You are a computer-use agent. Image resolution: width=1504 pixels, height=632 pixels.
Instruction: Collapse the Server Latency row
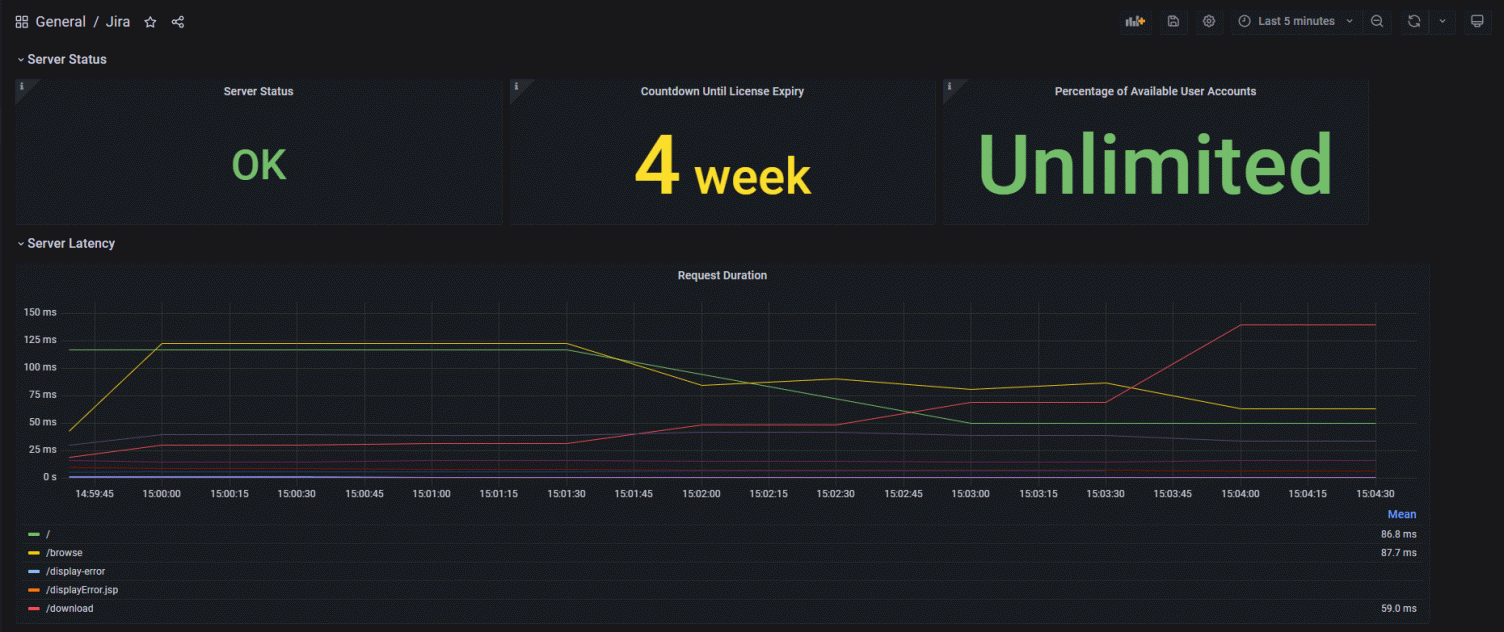point(66,243)
